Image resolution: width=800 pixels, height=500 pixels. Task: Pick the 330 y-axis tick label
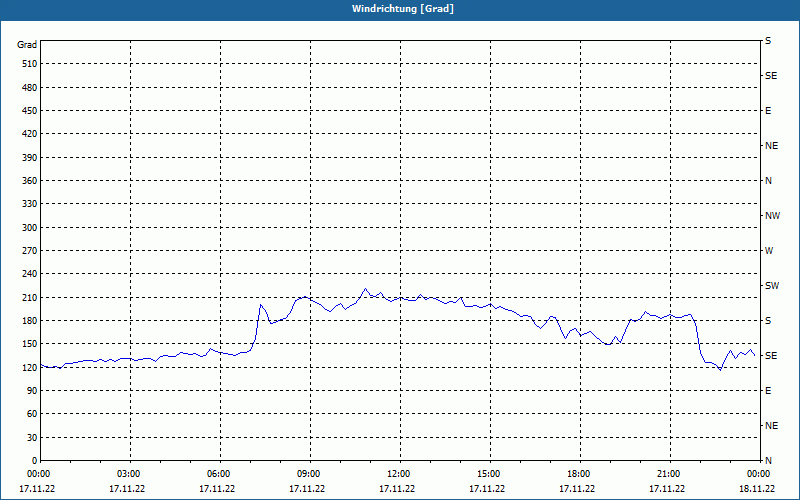(30, 204)
